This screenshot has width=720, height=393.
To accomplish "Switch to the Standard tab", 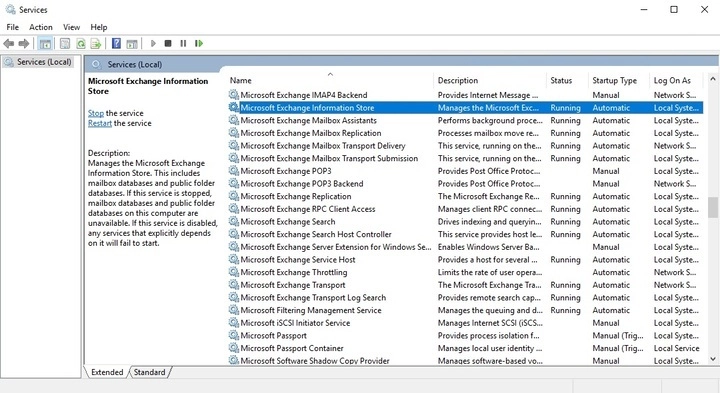I will click(x=149, y=372).
